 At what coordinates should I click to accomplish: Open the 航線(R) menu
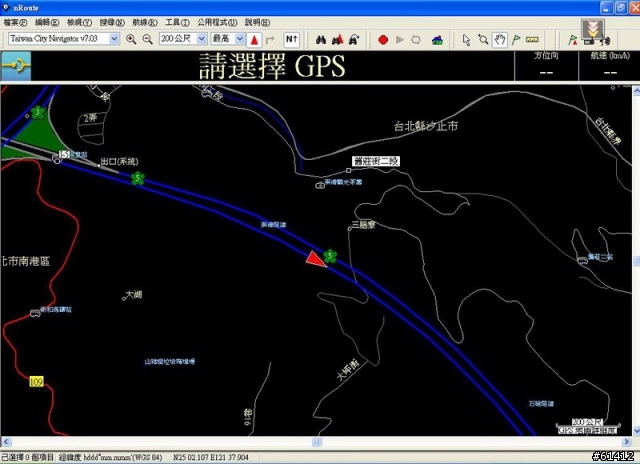pos(144,22)
